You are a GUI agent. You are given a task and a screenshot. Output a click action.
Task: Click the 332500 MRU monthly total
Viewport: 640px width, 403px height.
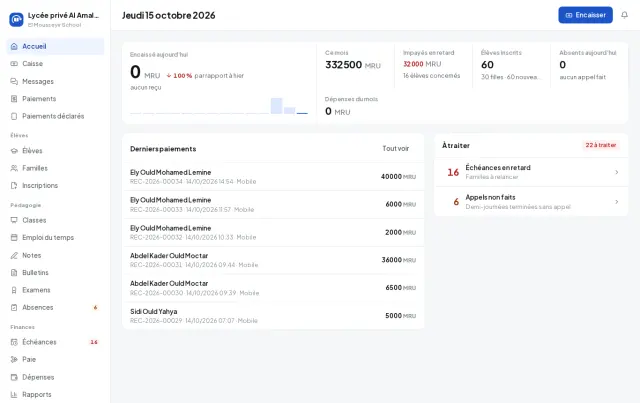coord(353,65)
